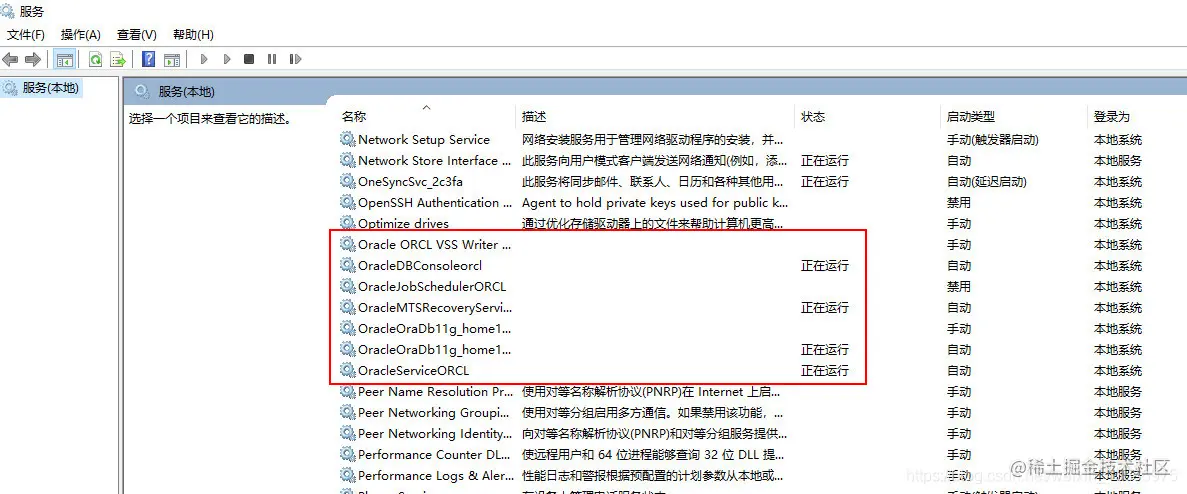Click the gear icon for OracleDBConsoleorcl

pyautogui.click(x=347, y=266)
